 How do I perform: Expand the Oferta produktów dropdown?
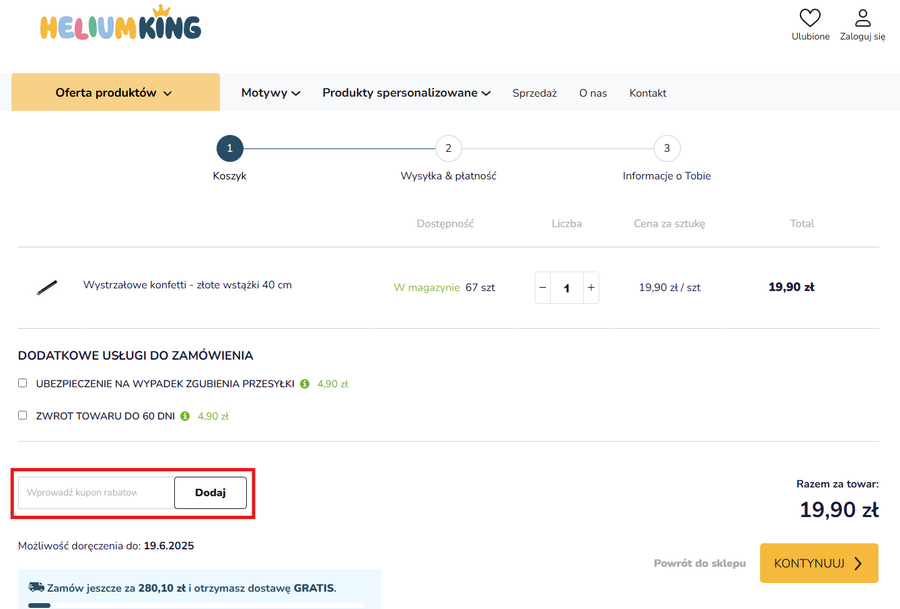pos(115,93)
